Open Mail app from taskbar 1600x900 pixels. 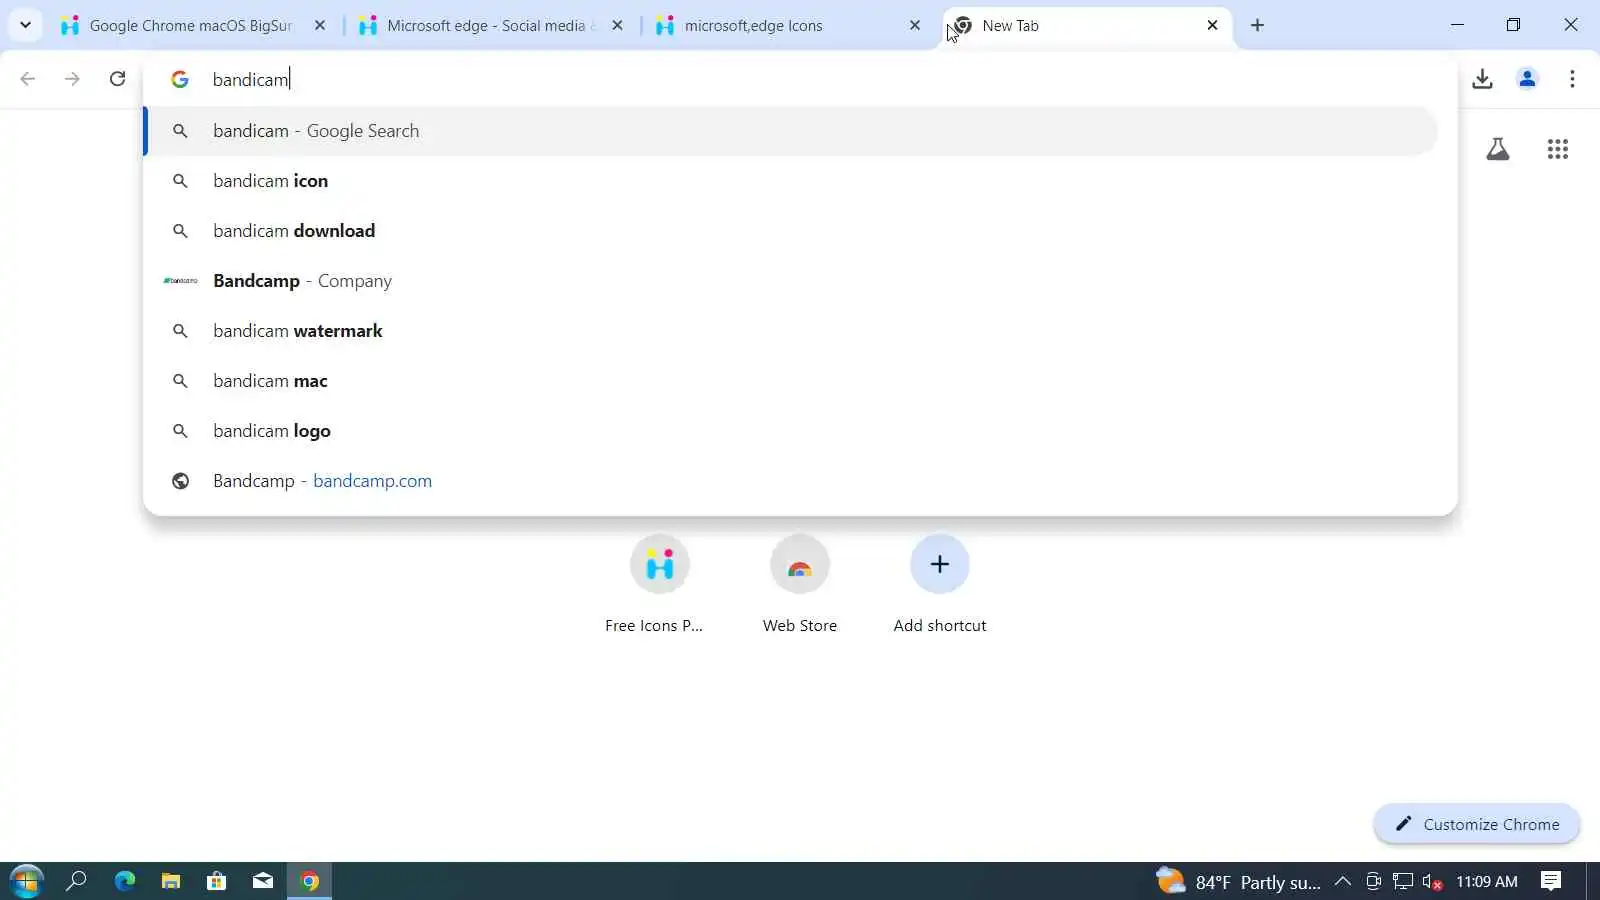[x=262, y=881]
